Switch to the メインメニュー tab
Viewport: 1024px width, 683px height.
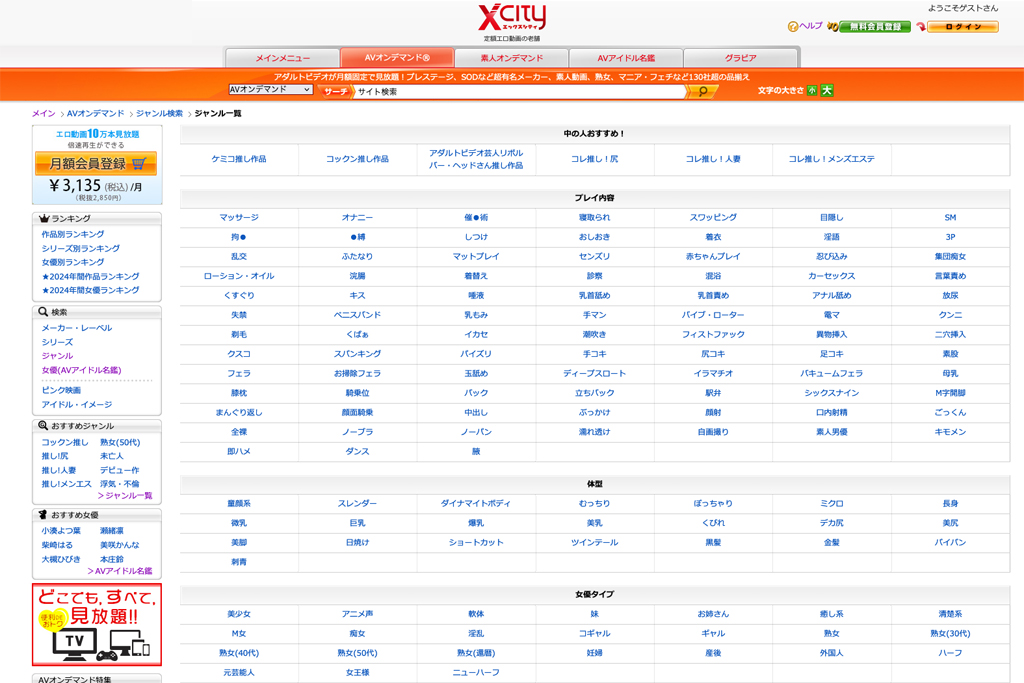(x=283, y=58)
